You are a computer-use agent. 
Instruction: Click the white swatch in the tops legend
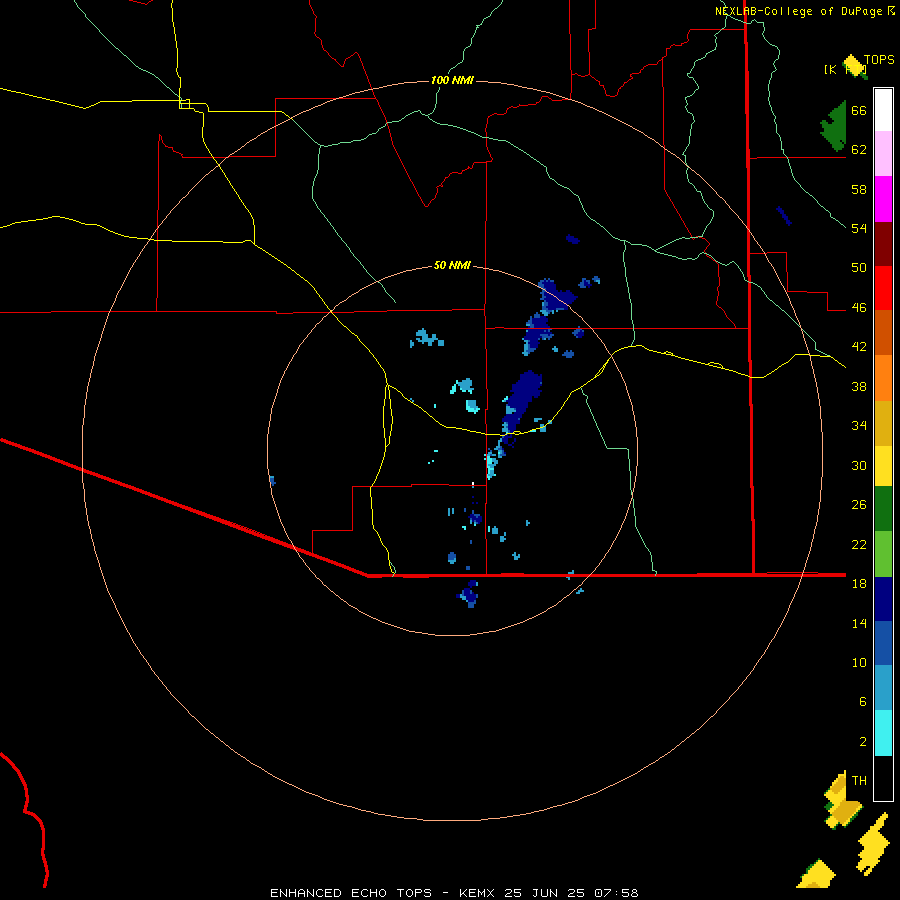pos(883,110)
